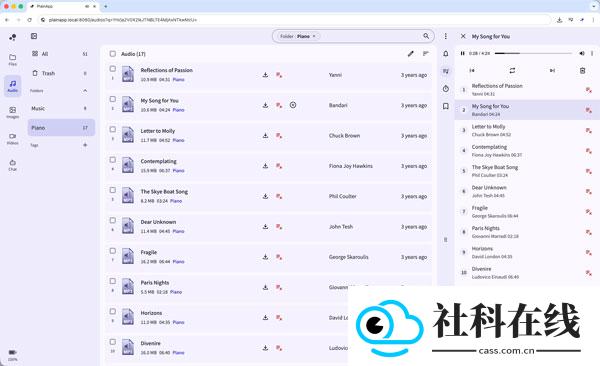Collapse the Folders section chevron
600x366 pixels.
pos(85,91)
